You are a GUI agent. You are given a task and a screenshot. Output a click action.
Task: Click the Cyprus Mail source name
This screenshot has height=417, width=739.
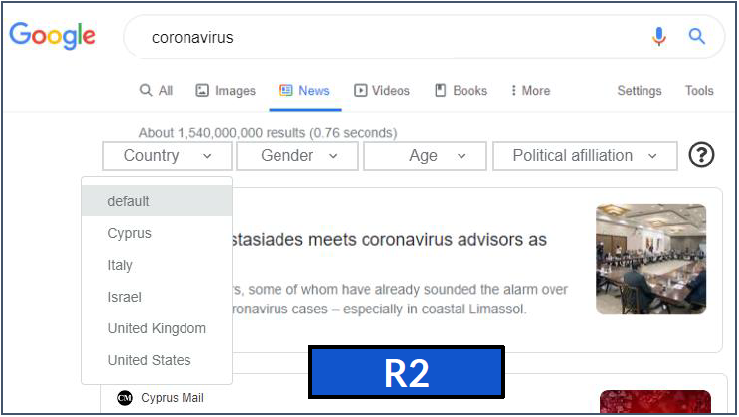click(x=172, y=398)
